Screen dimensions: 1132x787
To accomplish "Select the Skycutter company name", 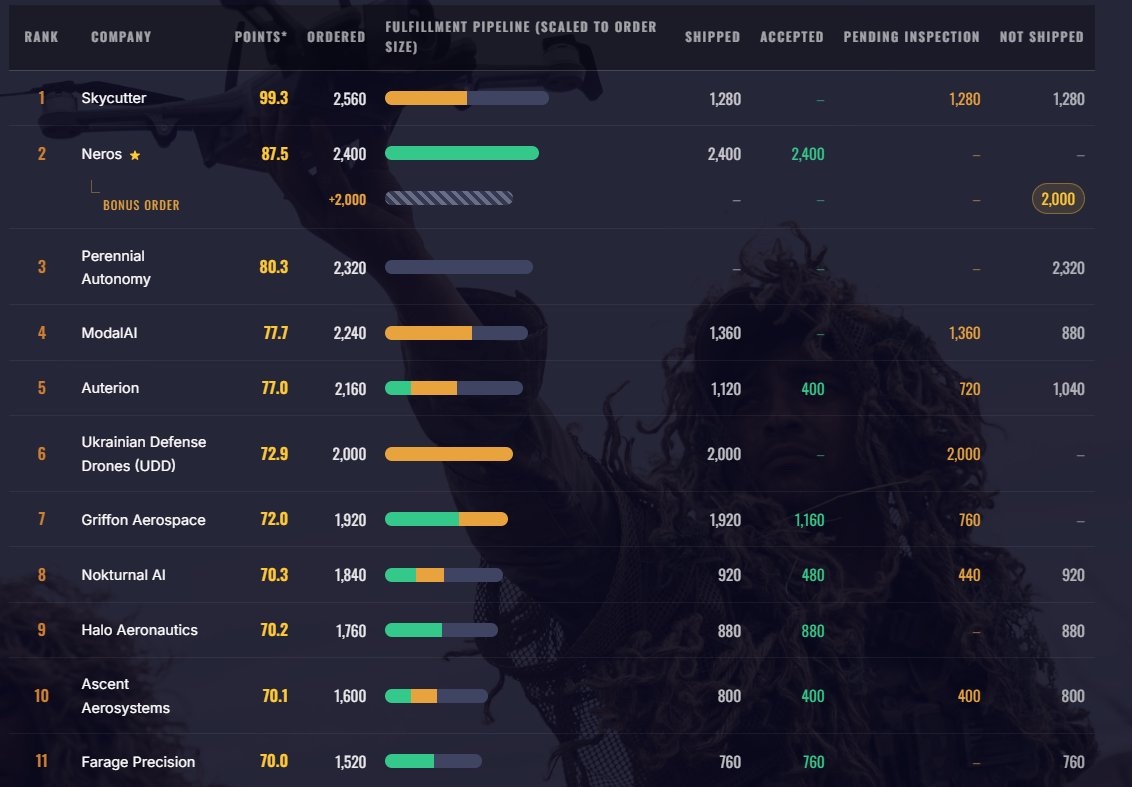I will (x=113, y=98).
